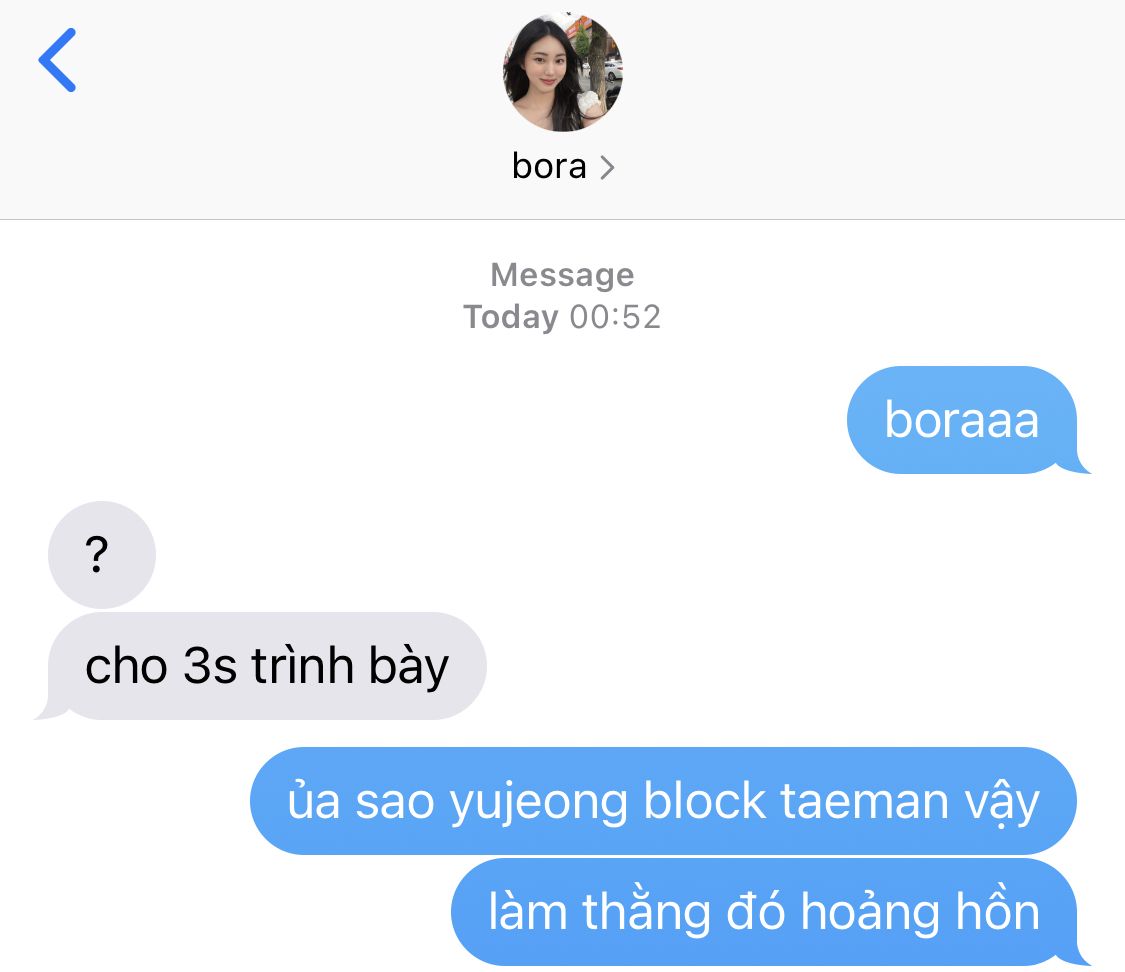Tap the blue back arrow
The height and width of the screenshot is (972, 1125).
click(x=57, y=60)
